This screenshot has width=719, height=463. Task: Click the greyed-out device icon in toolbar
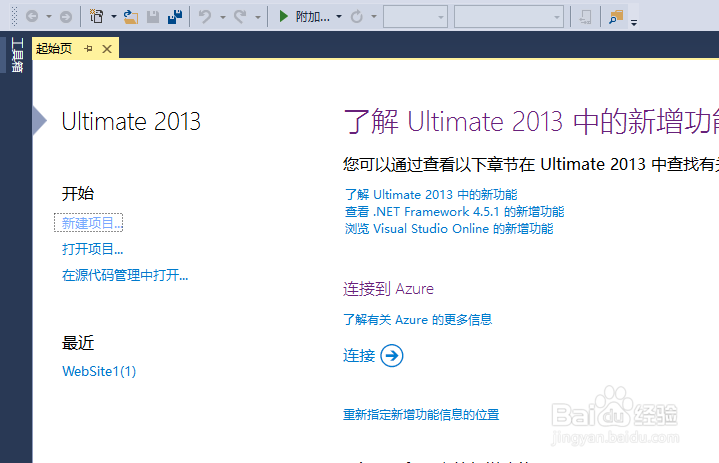[x=585, y=17]
